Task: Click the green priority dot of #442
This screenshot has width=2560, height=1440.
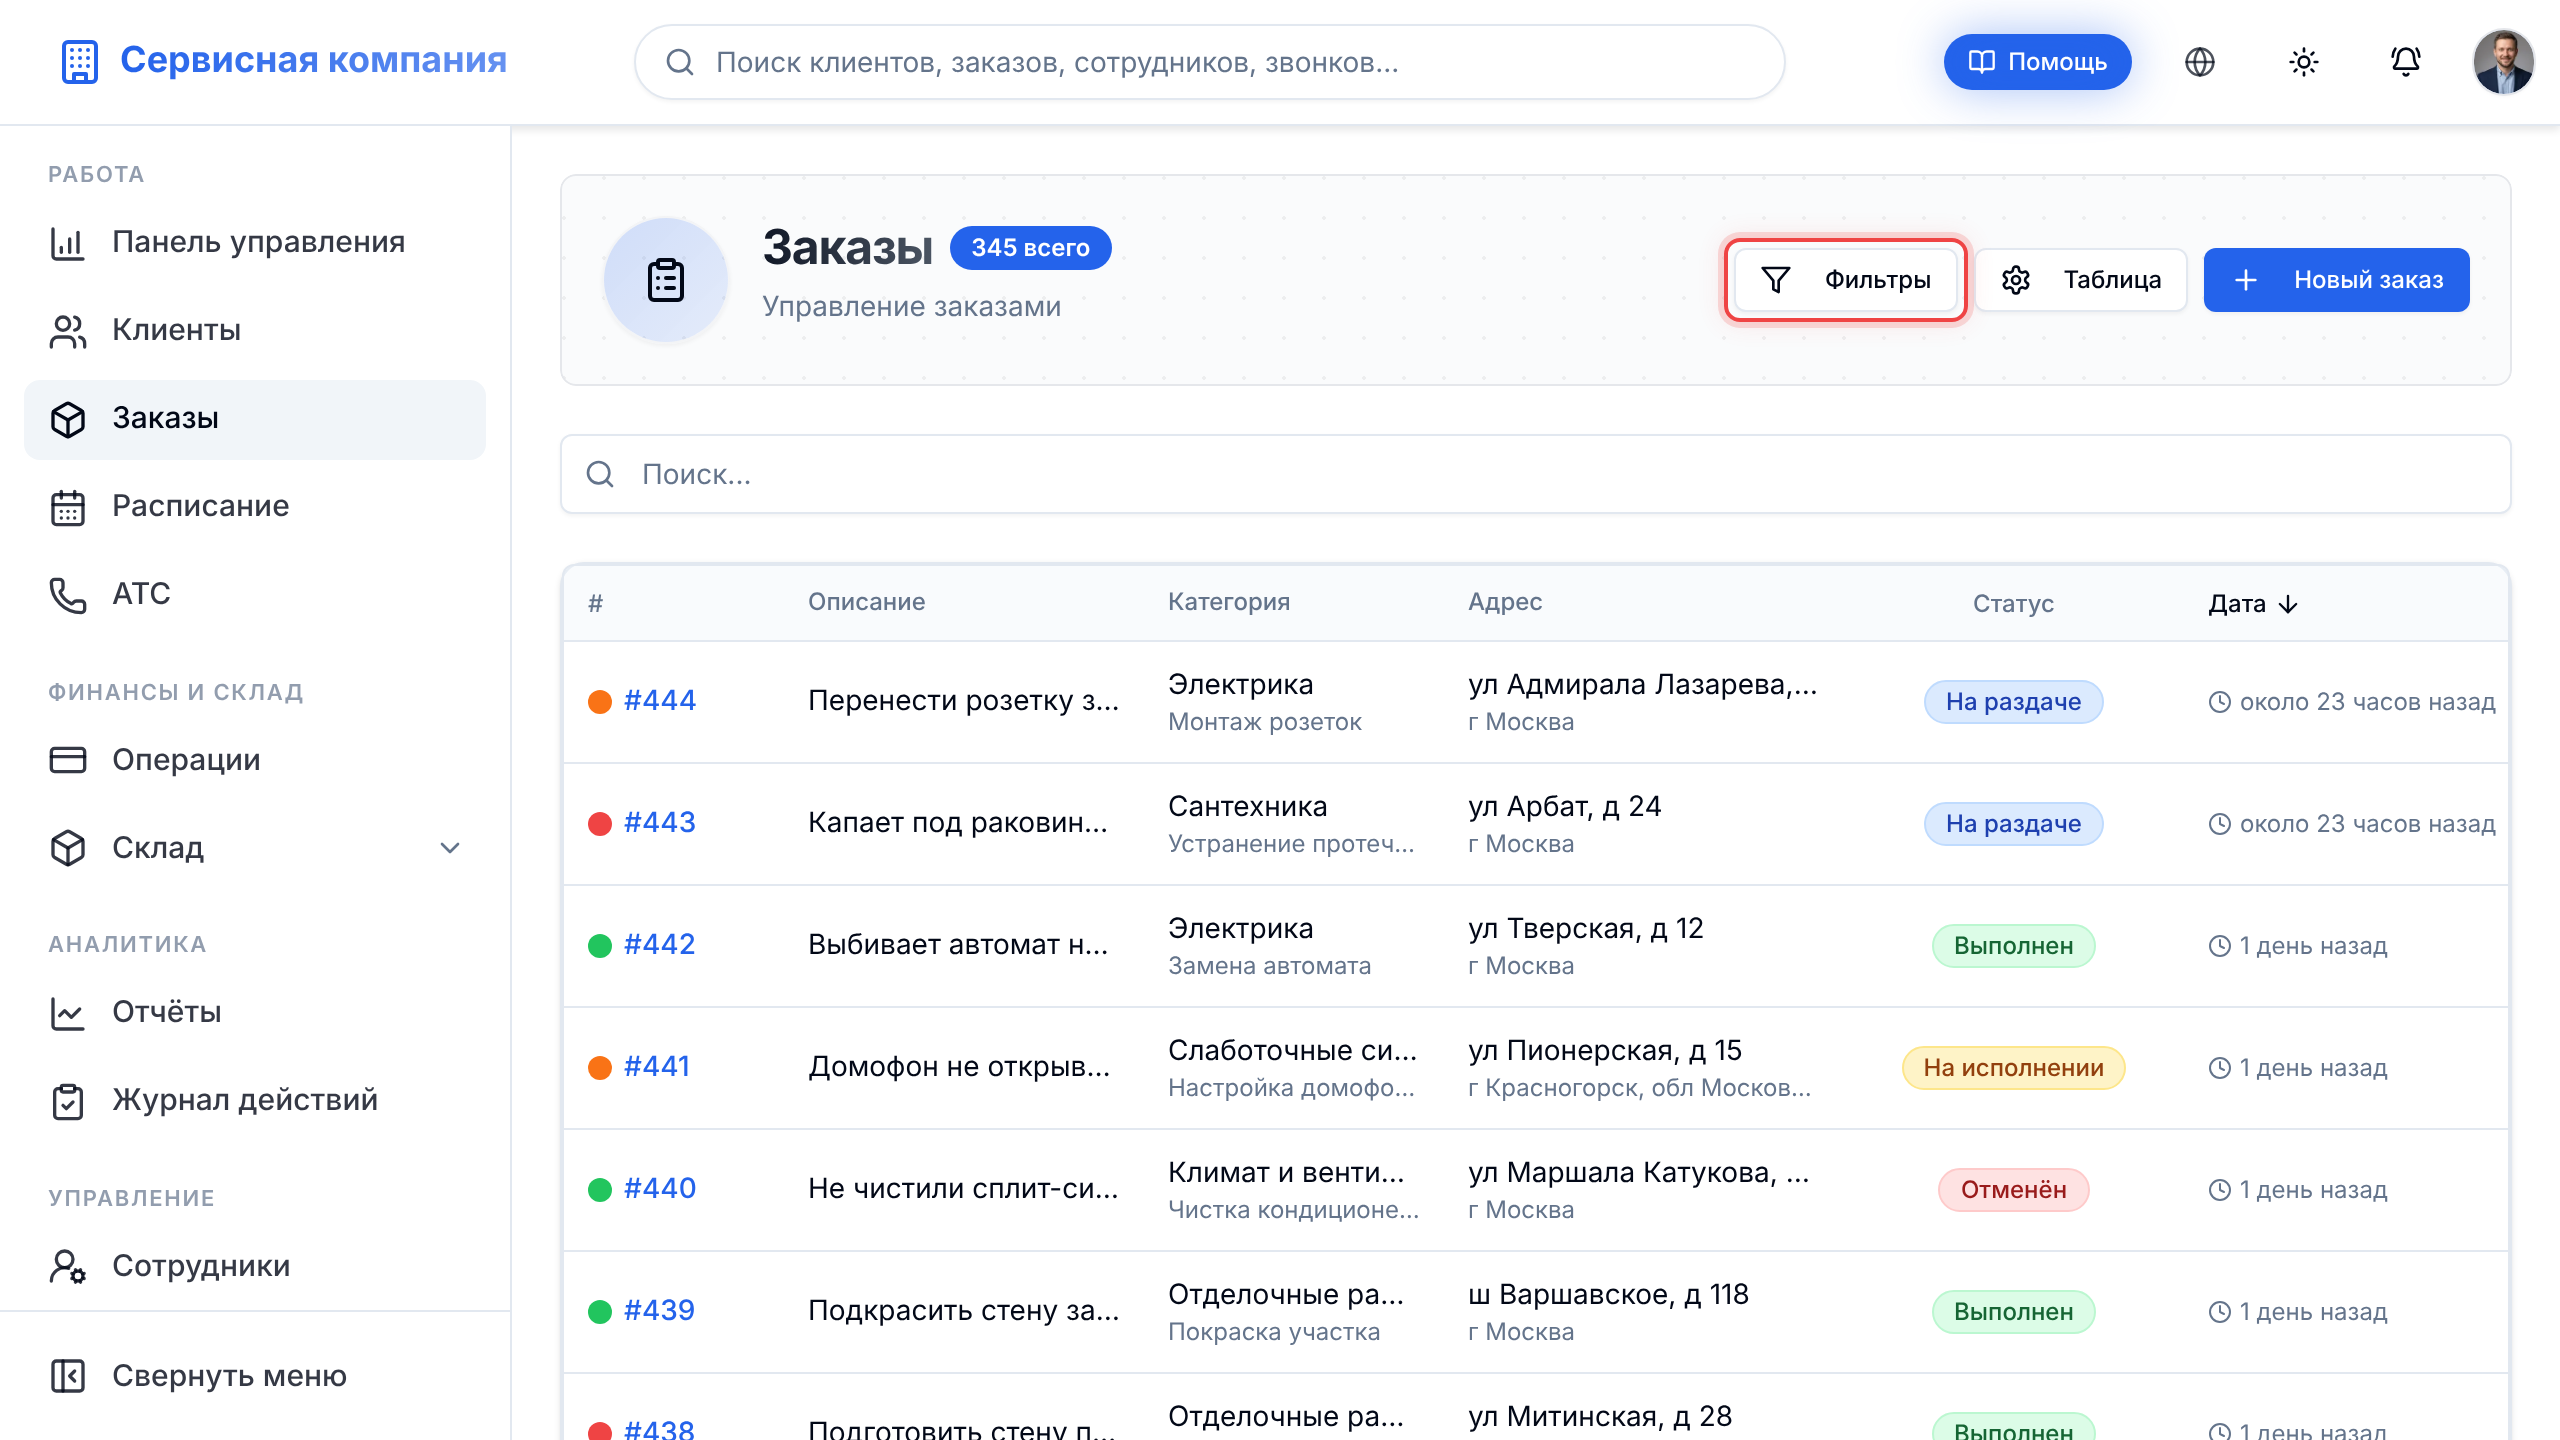Action: [x=600, y=946]
